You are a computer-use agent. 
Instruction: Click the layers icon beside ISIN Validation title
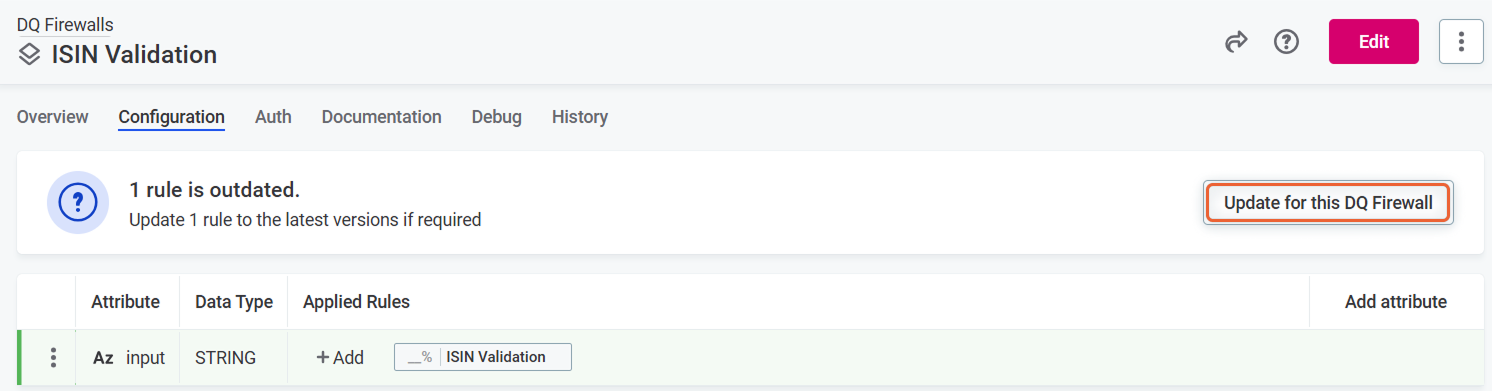click(30, 55)
